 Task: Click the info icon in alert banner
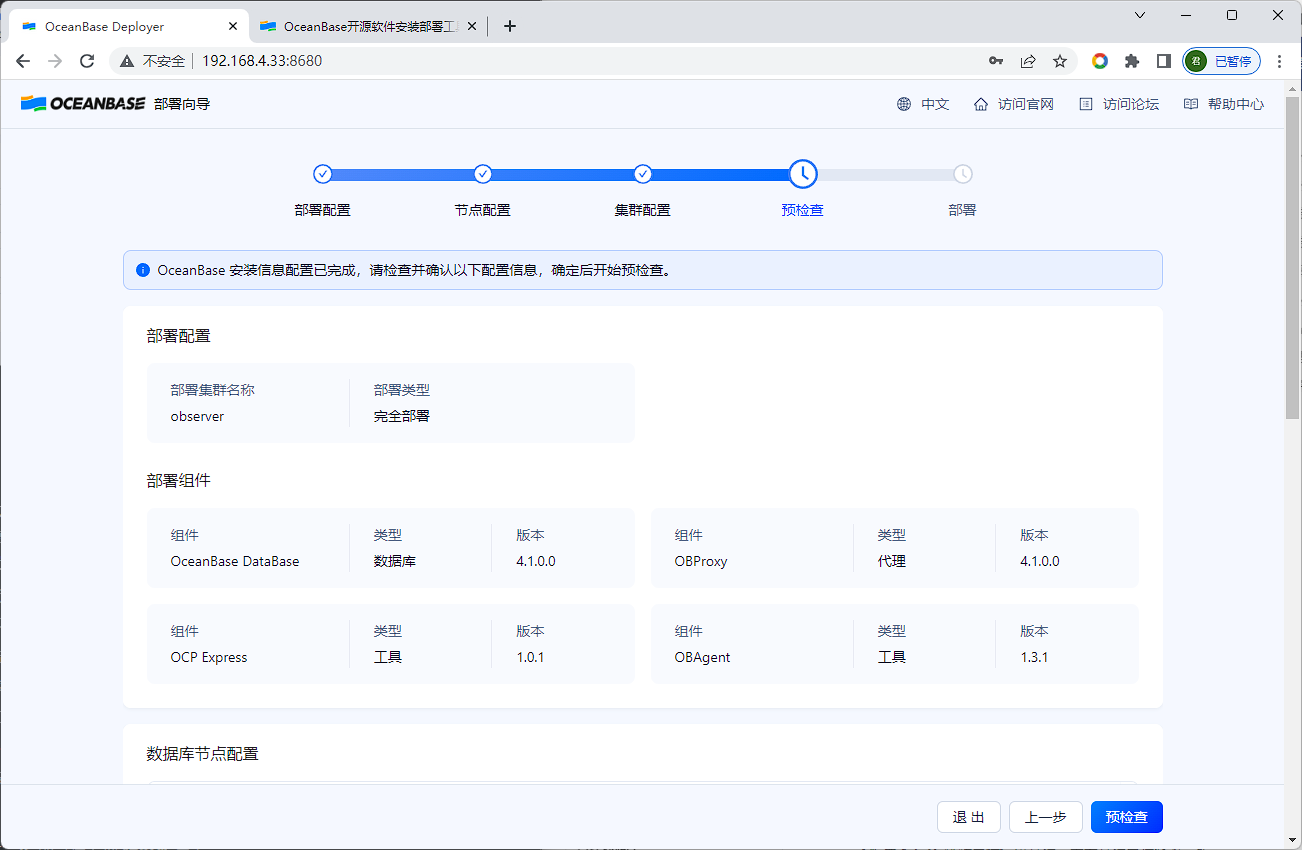click(142, 270)
